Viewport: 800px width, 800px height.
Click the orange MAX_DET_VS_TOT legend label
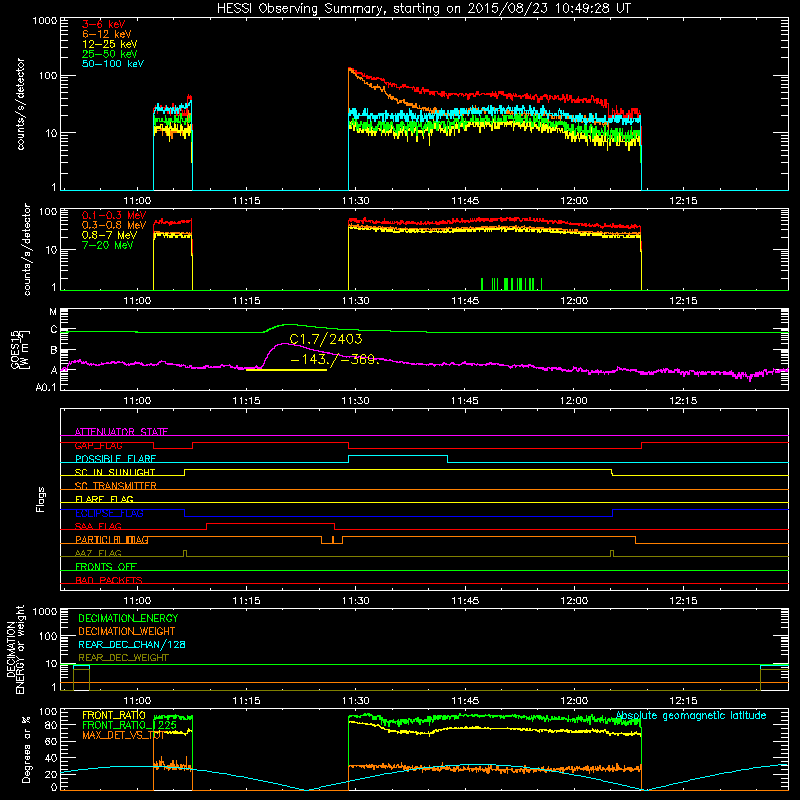tap(123, 735)
